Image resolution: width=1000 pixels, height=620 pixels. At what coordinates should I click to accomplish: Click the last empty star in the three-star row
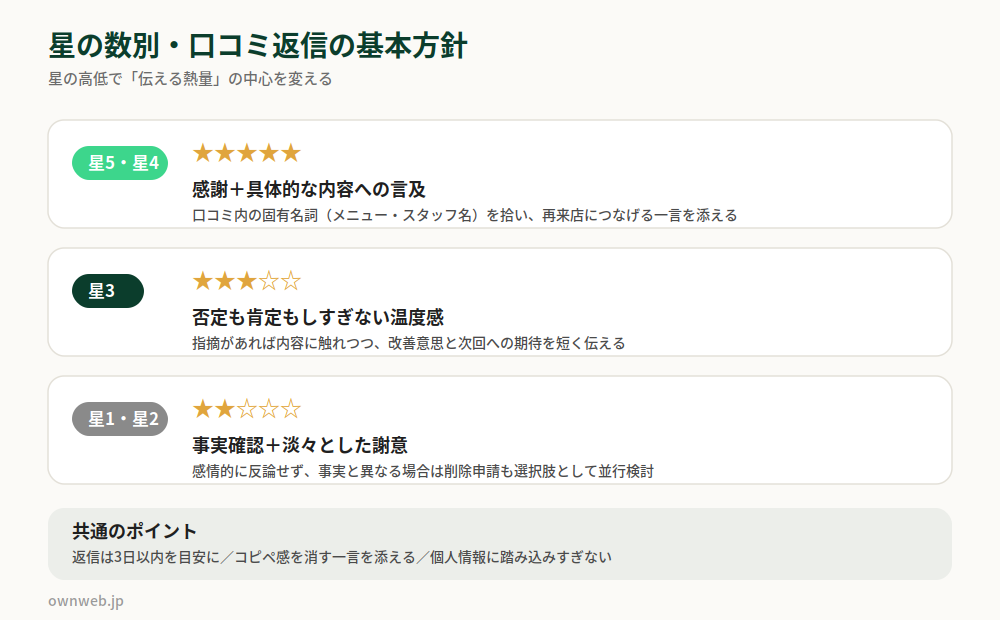click(x=291, y=281)
